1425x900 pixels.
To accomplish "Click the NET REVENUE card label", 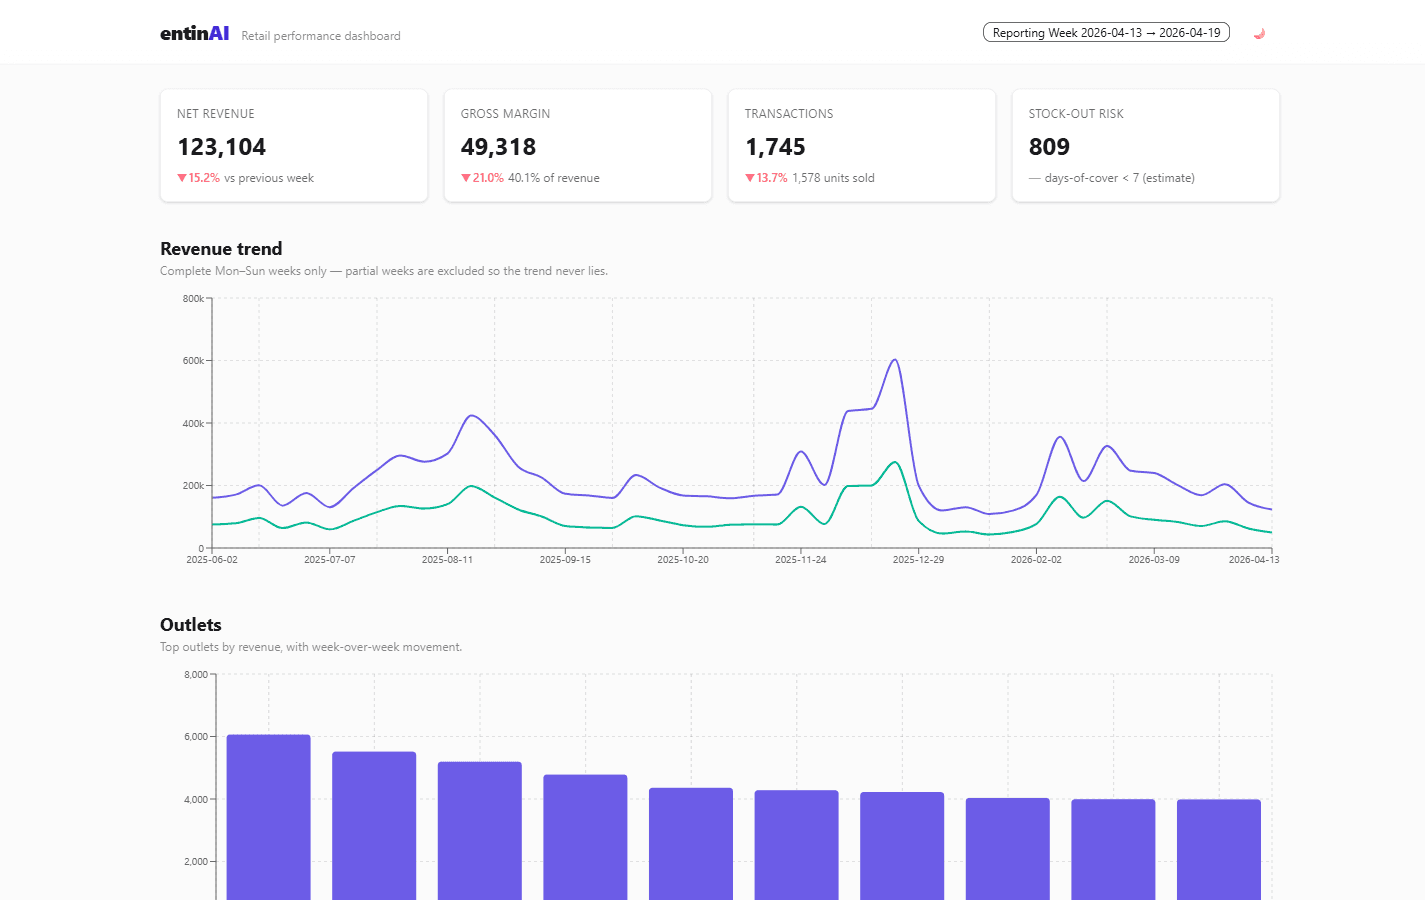I will click(216, 114).
